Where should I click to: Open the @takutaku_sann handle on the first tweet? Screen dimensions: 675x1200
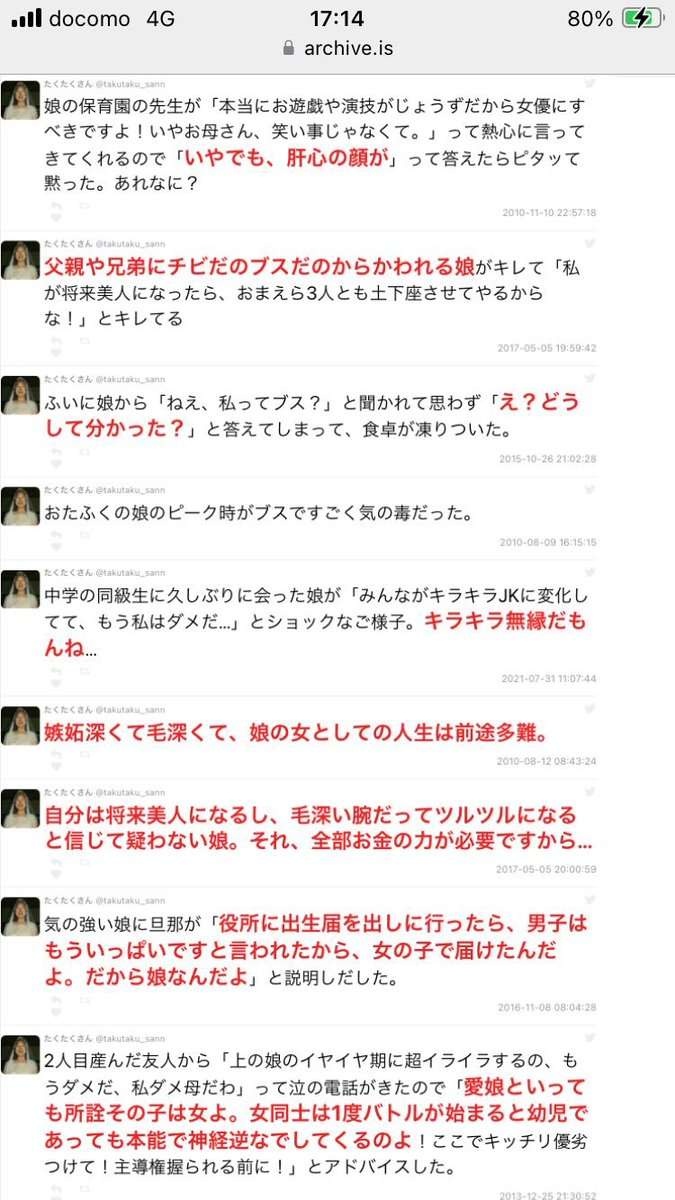coord(130,86)
